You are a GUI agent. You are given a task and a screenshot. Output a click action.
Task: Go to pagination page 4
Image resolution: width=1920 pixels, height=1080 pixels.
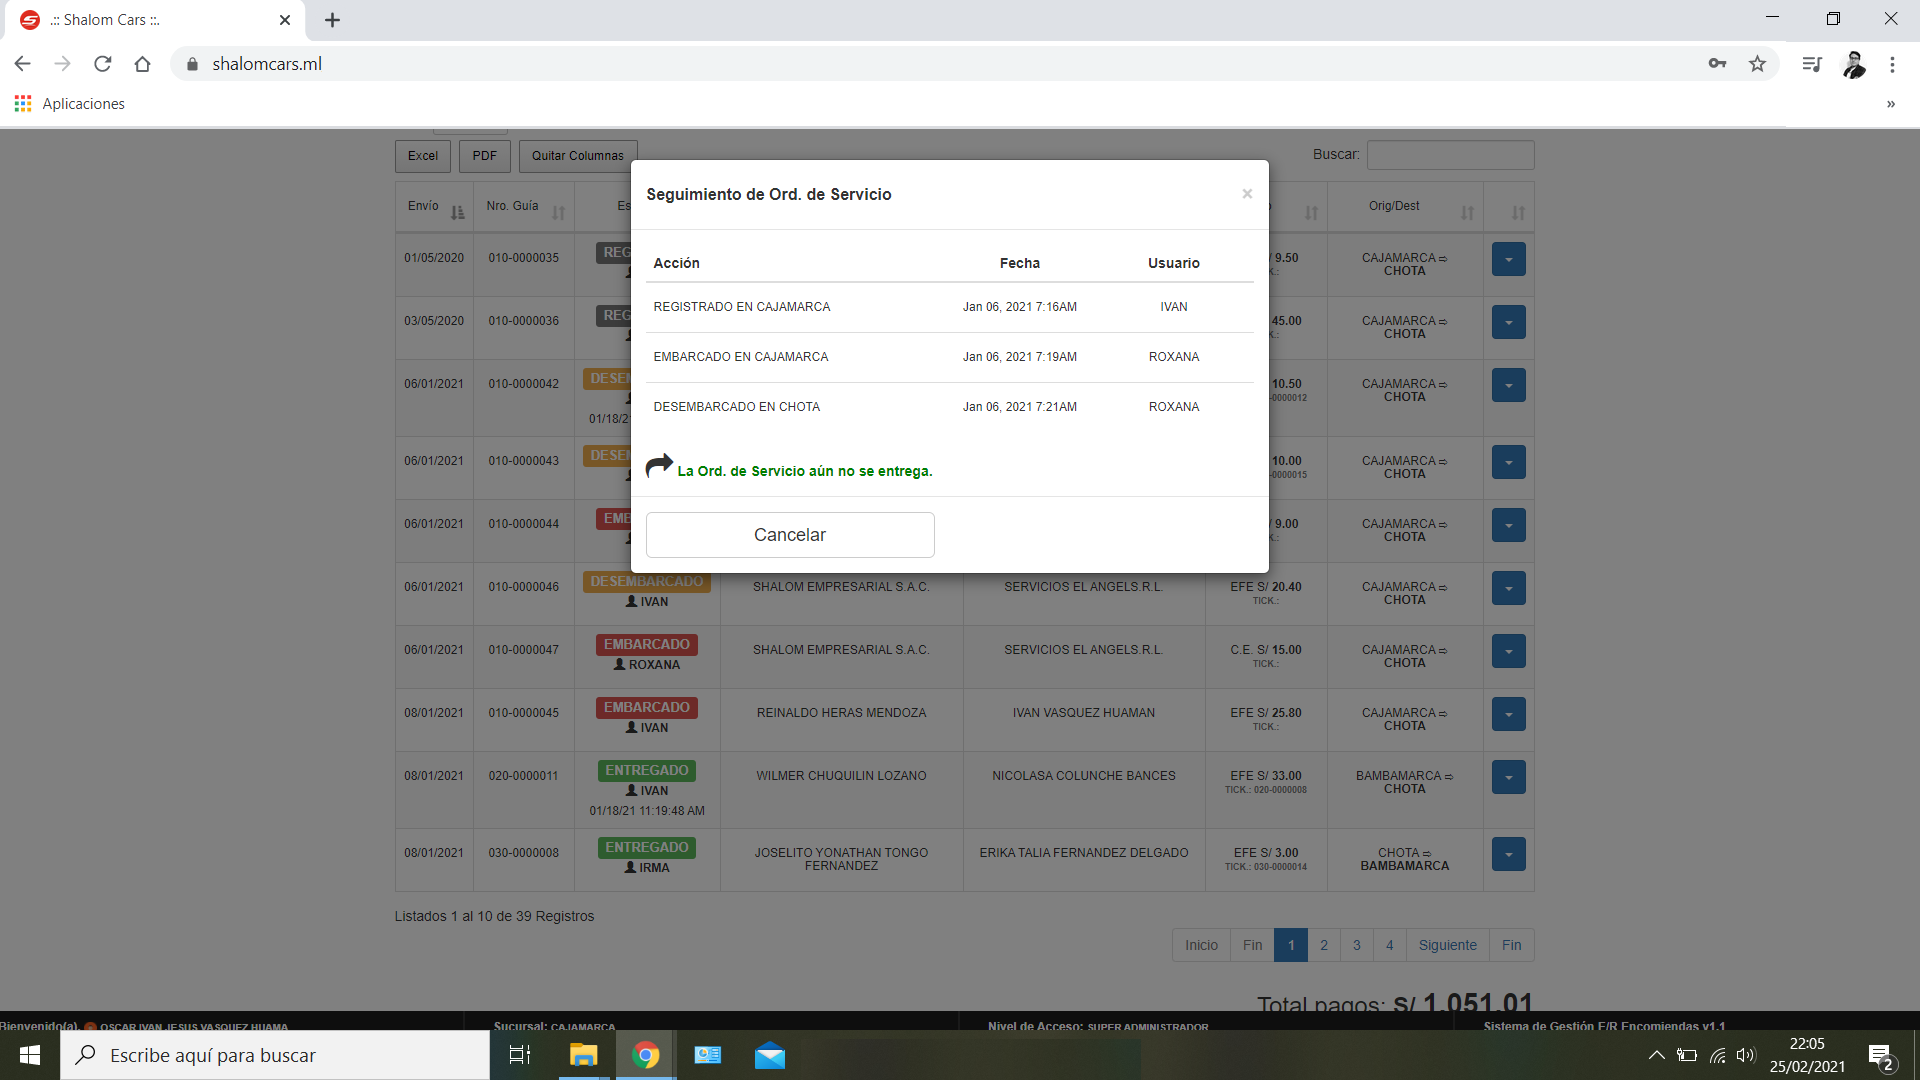[x=1389, y=945]
